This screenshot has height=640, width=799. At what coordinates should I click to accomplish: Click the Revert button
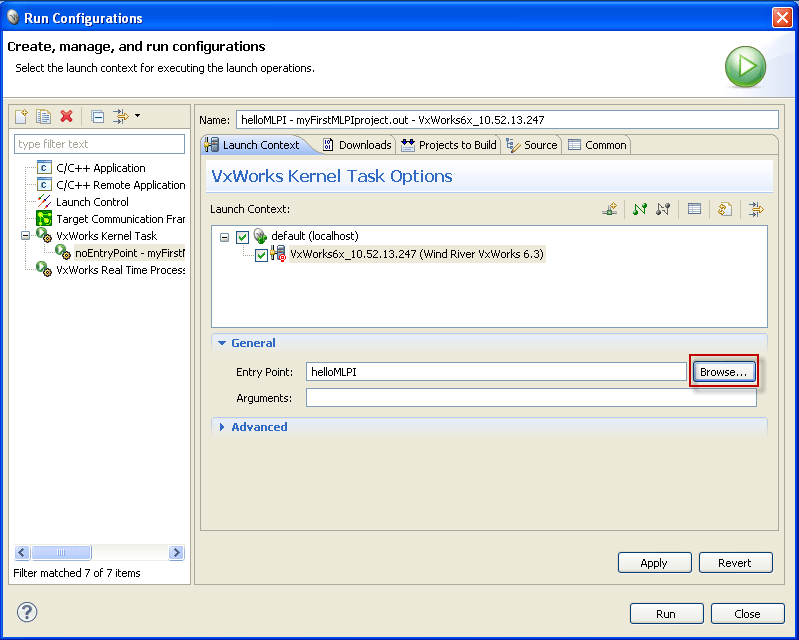[x=735, y=563]
